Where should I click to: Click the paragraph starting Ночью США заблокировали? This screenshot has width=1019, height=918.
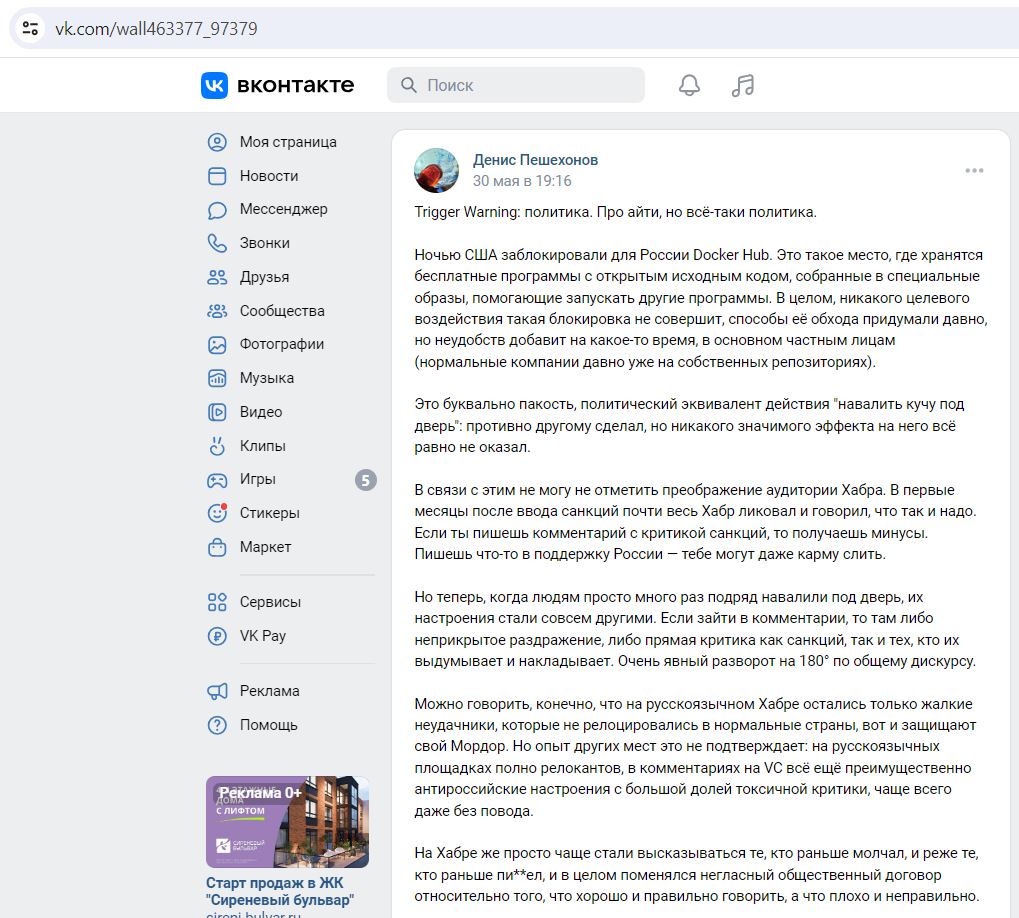tap(701, 309)
